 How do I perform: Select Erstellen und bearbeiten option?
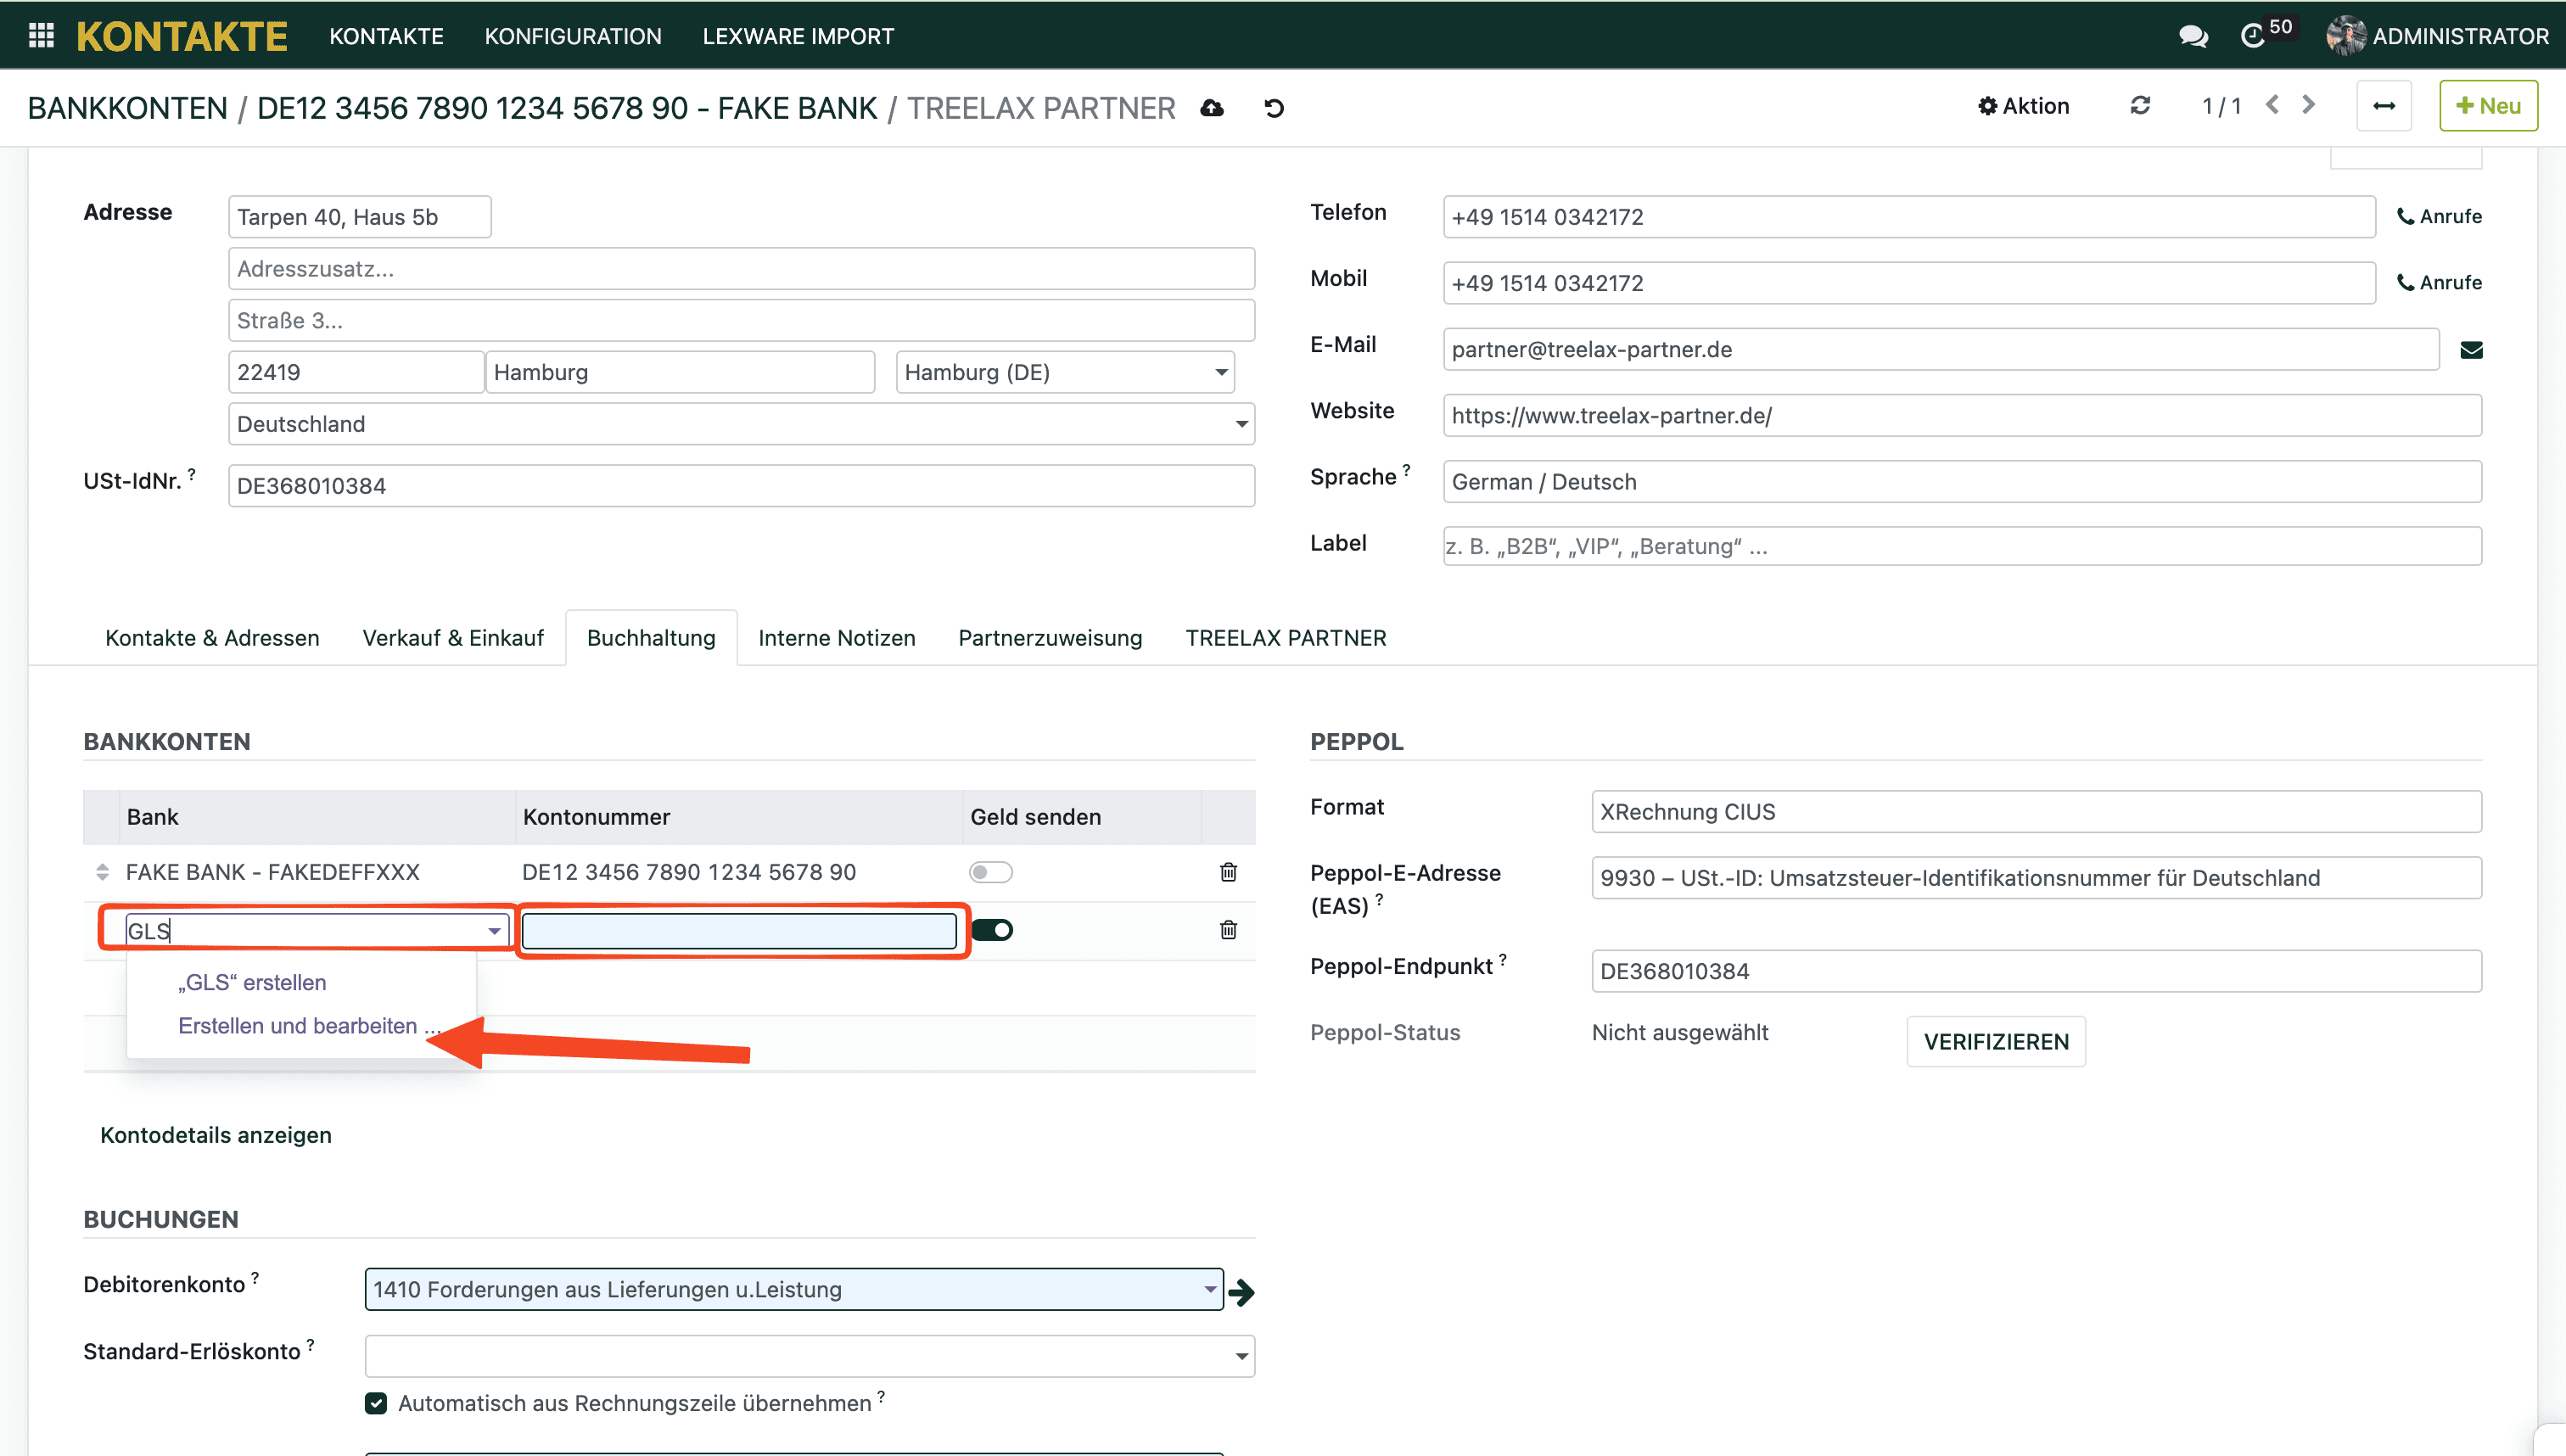pyautogui.click(x=298, y=1026)
